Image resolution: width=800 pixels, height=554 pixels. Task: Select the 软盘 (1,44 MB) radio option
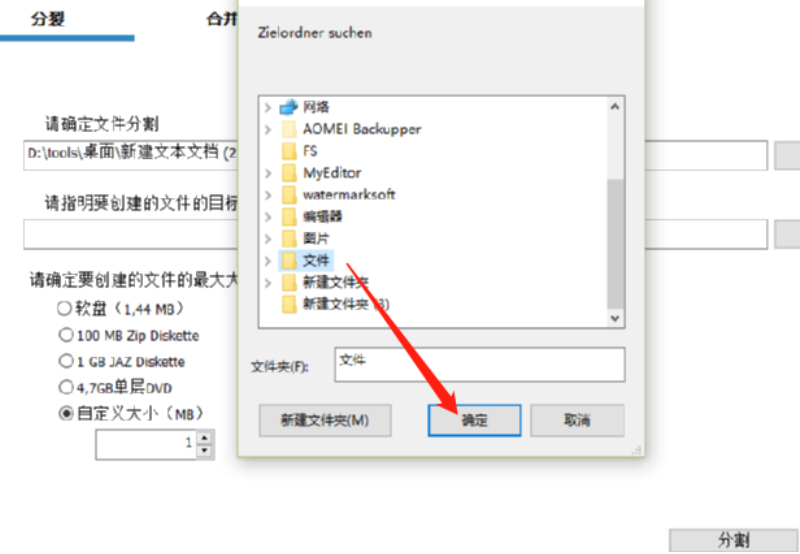tap(64, 308)
